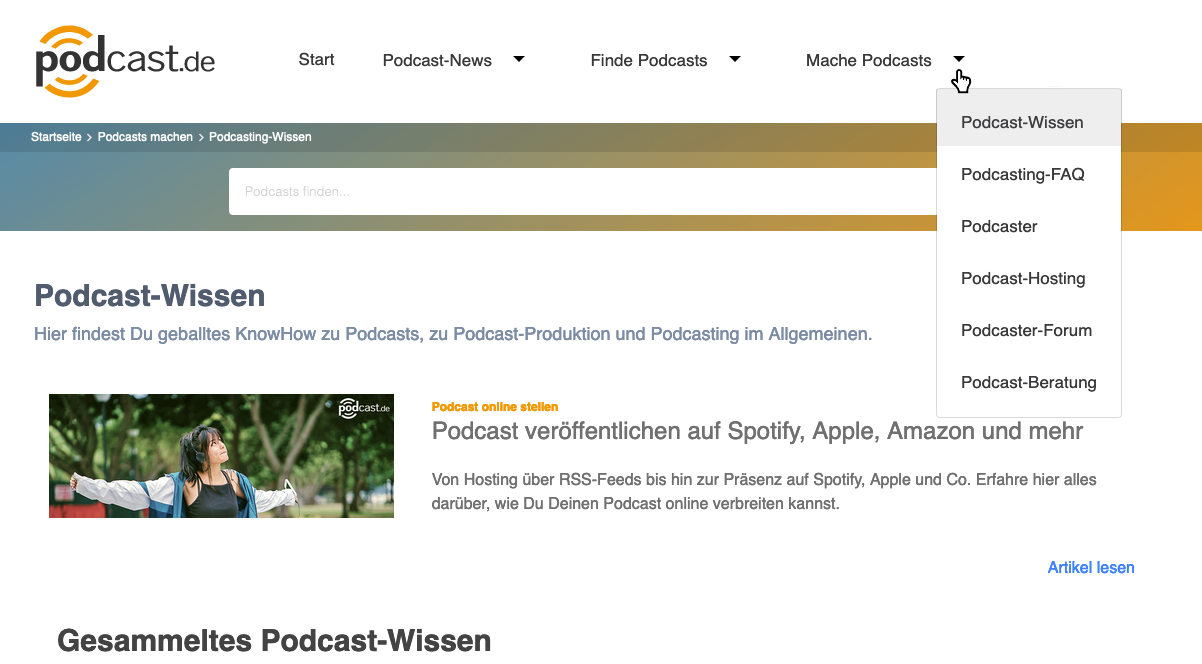Open the Podcast-News menu label

(437, 60)
